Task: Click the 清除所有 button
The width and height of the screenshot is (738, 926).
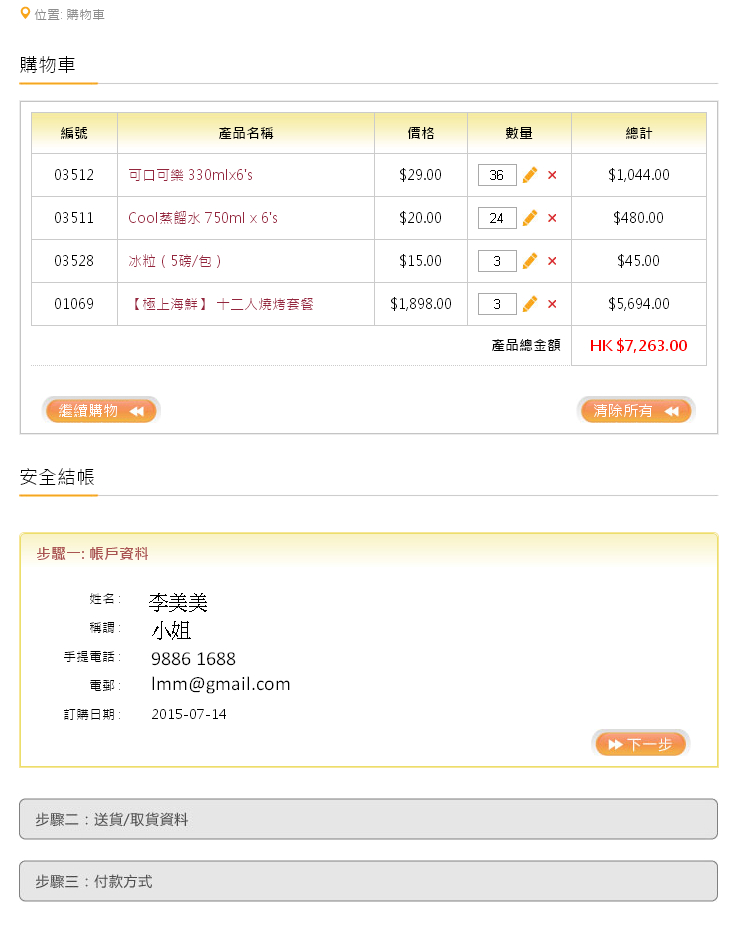Action: pos(636,411)
